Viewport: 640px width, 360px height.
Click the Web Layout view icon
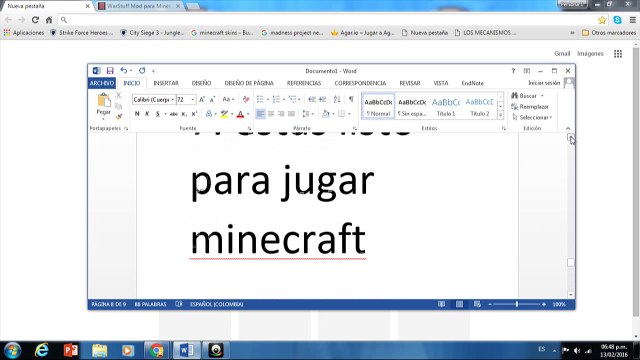pos(477,304)
